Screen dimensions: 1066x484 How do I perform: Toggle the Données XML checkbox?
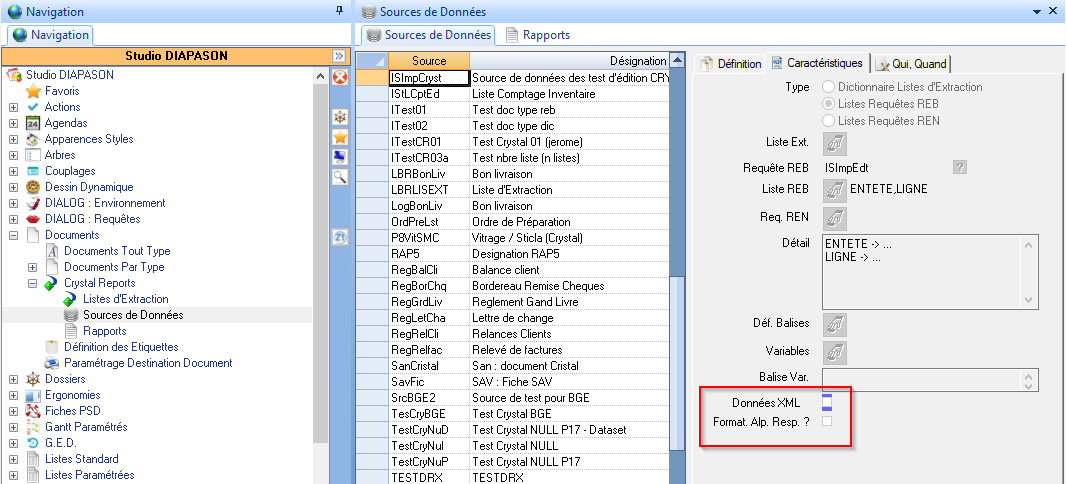(827, 402)
